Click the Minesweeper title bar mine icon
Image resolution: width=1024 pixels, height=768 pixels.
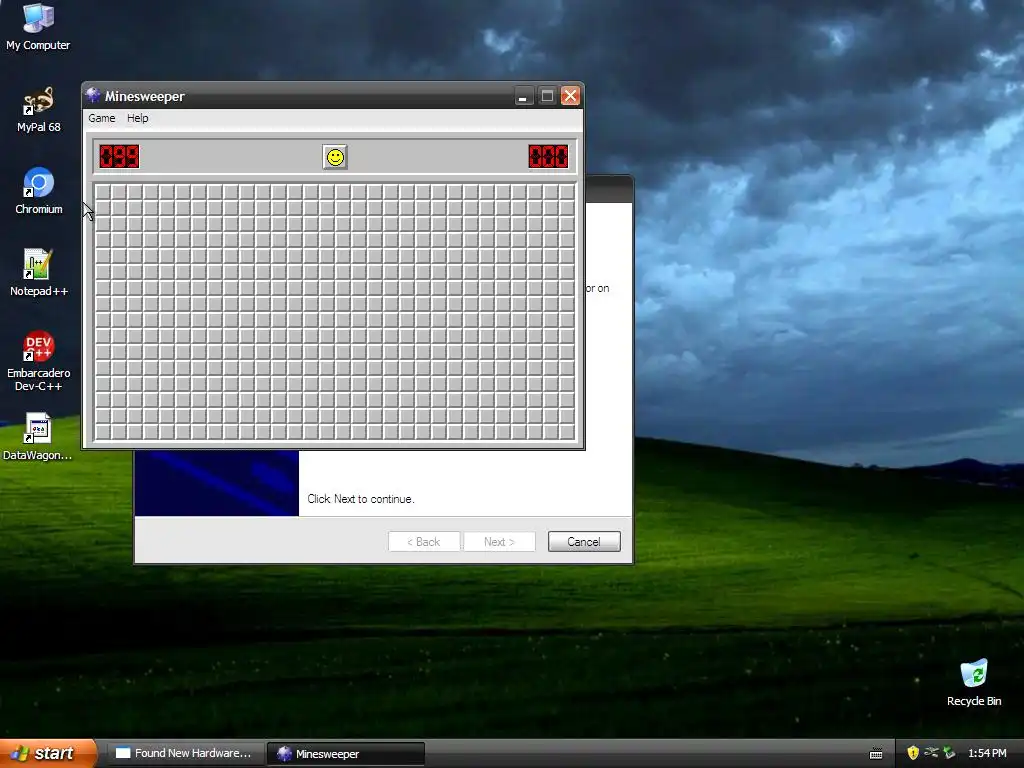tap(93, 95)
